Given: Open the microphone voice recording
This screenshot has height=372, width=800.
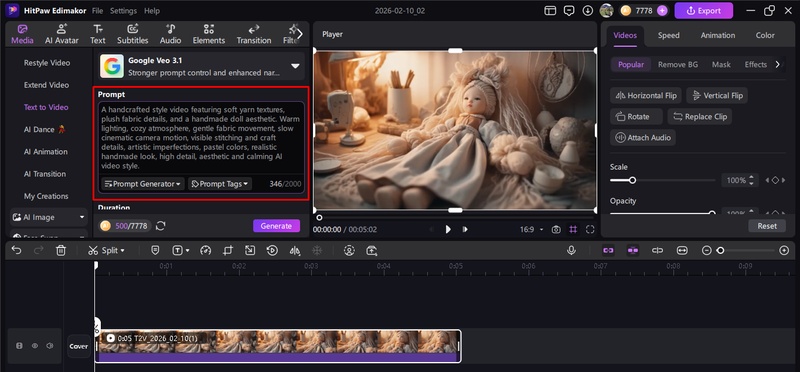Looking at the screenshot, I should pyautogui.click(x=571, y=251).
